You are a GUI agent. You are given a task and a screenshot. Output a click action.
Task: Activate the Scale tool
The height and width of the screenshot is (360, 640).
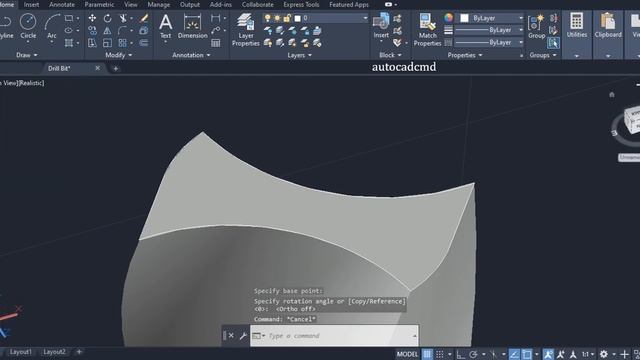point(107,43)
